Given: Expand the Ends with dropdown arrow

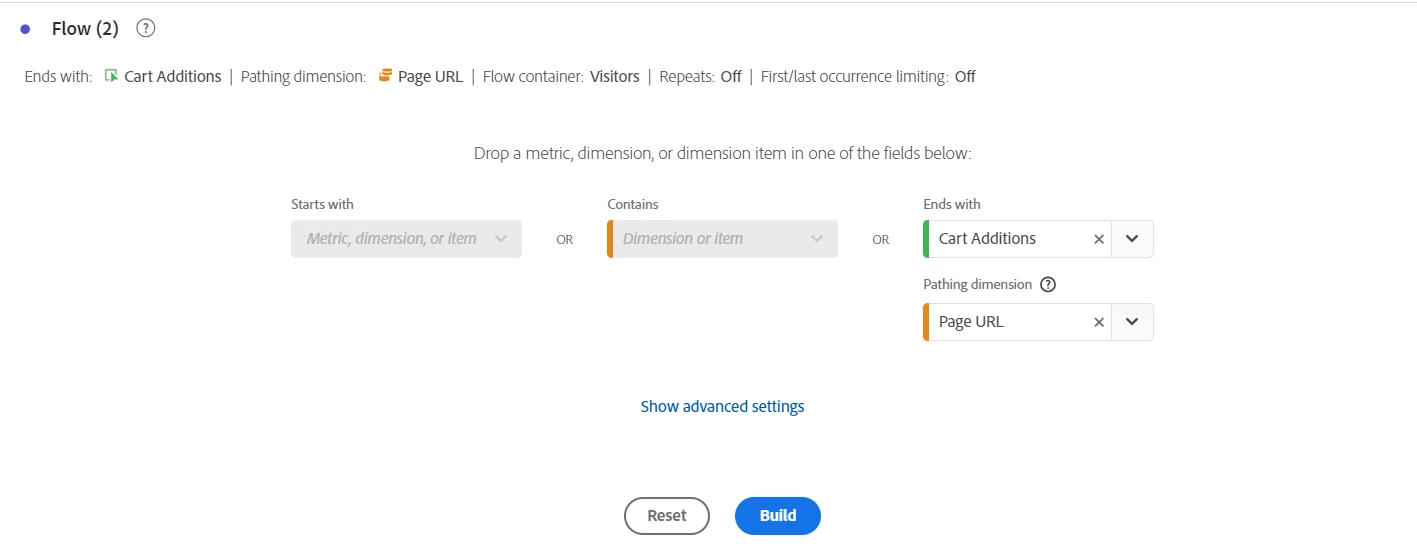Looking at the screenshot, I should (x=1132, y=239).
